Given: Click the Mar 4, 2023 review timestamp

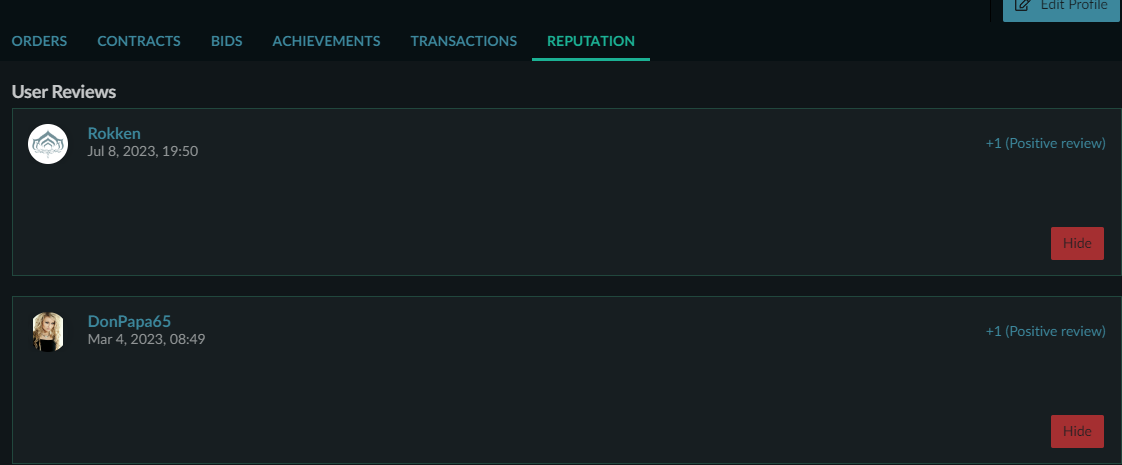Looking at the screenshot, I should pos(146,339).
